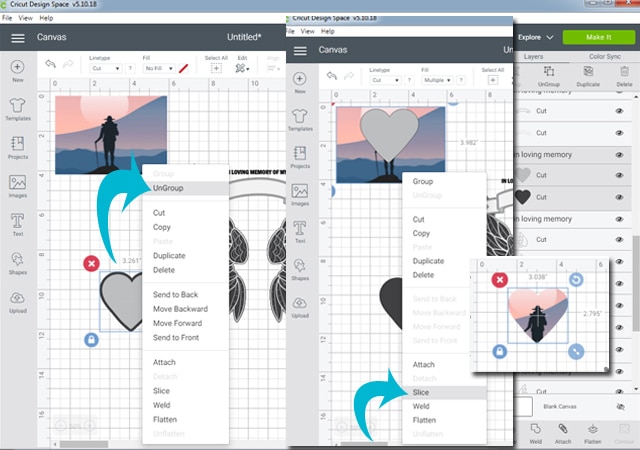Screen dimensions: 640x450
Task: Select hiker sunset image in back window
Action: pyautogui.click(x=111, y=135)
